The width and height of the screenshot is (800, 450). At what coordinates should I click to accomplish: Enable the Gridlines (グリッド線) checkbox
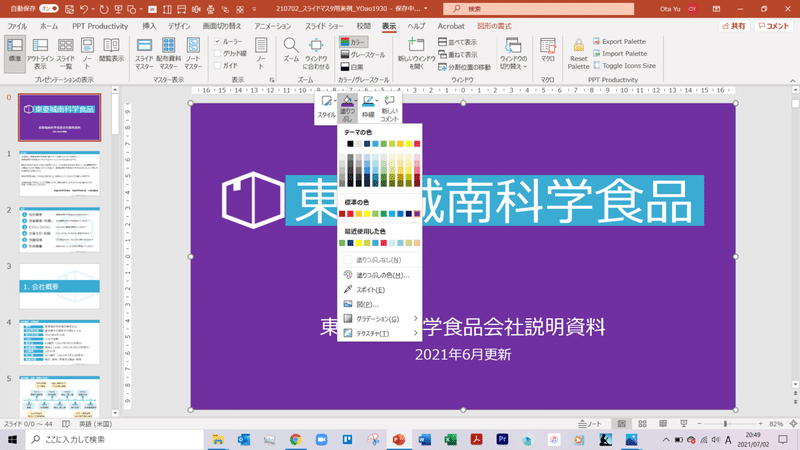(218, 54)
